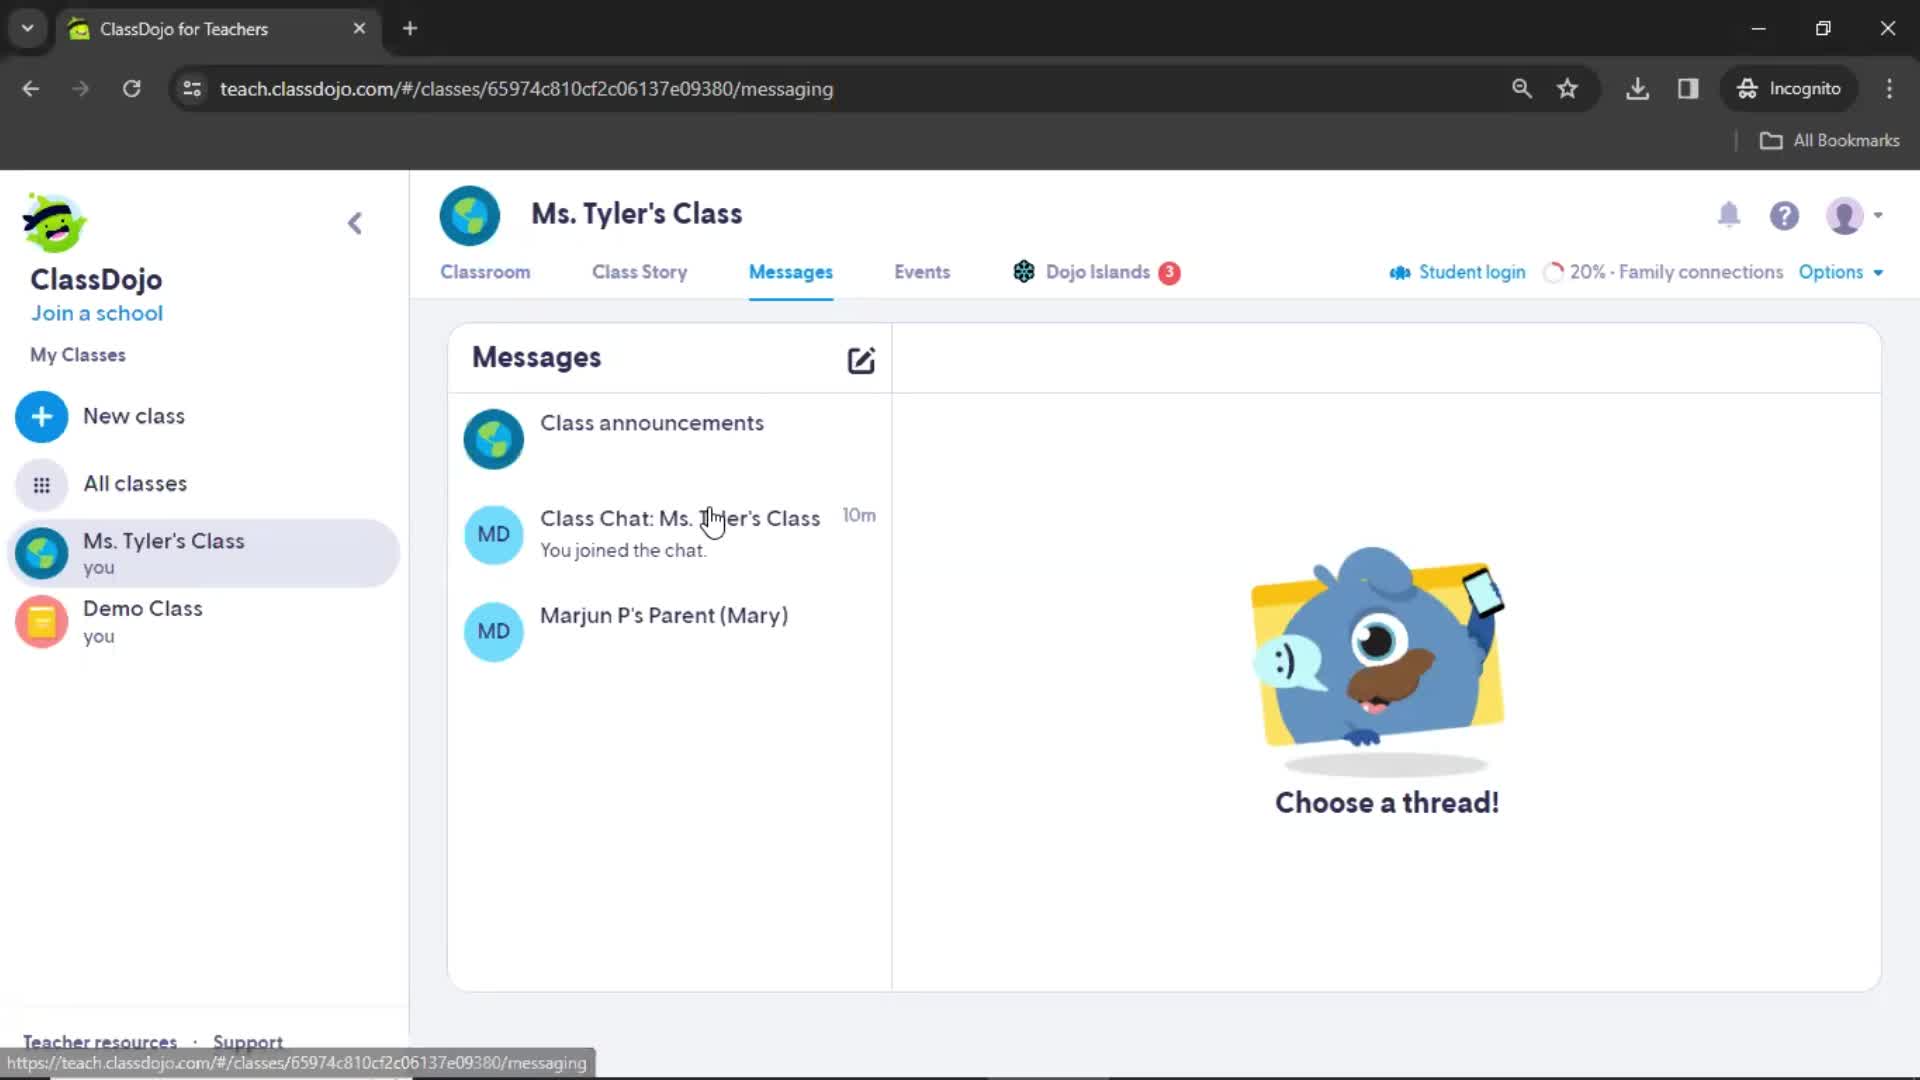Click the Ms. Tyler's Class globe avatar in header
Screen dimensions: 1920x1080
click(470, 215)
